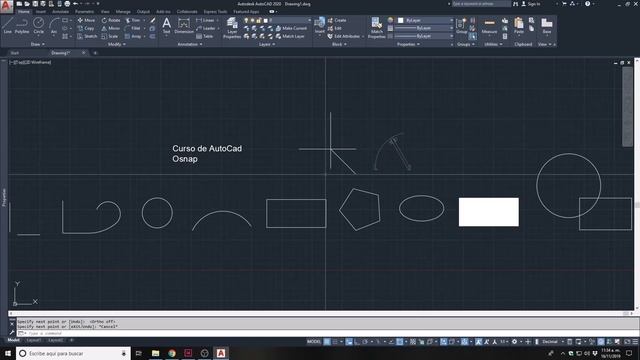Viewport: 640px width, 360px height.
Task: Click the object color swatch
Action: [x=401, y=20]
